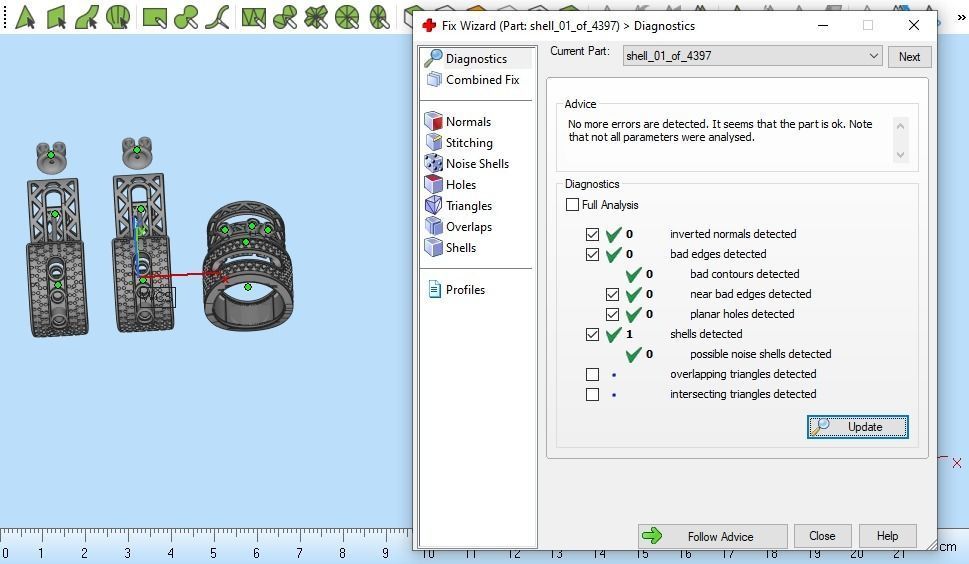This screenshot has height=564, width=969.
Task: Choose the oval wheel marking tool
Action: tap(379, 17)
